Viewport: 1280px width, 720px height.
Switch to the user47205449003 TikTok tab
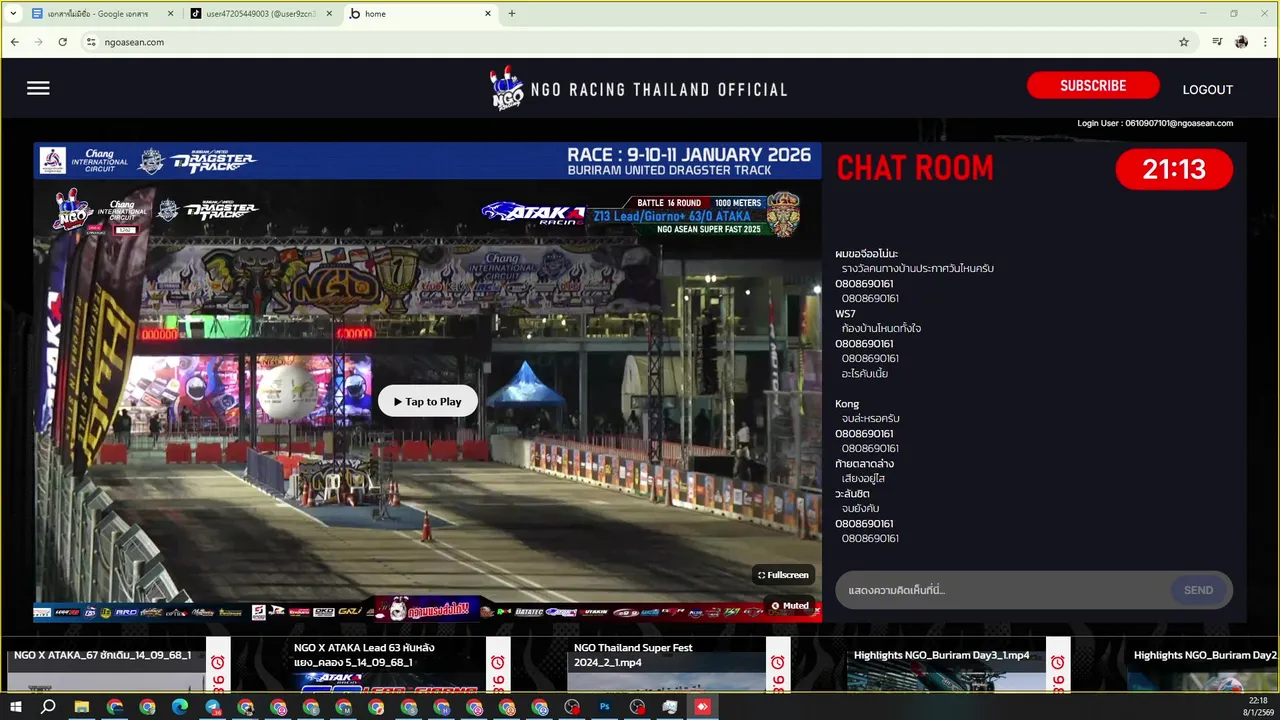262,14
